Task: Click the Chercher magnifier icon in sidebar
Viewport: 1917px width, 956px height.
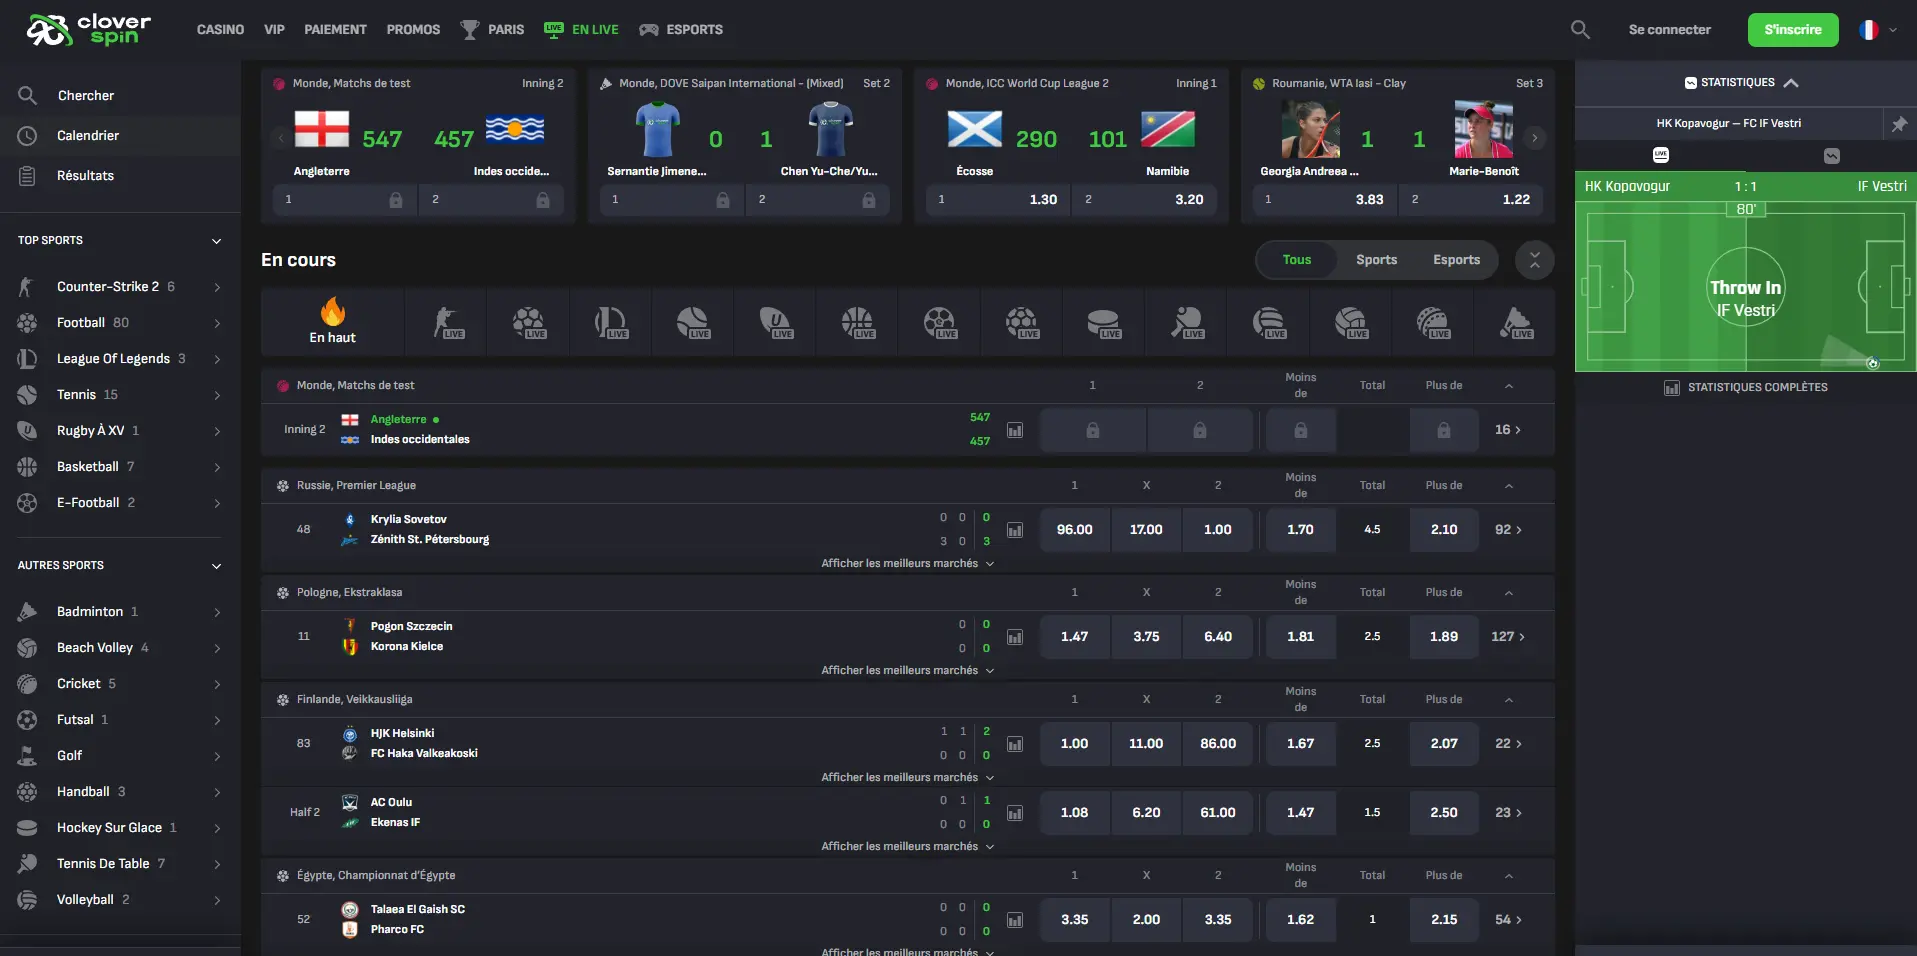Action: tap(27, 95)
